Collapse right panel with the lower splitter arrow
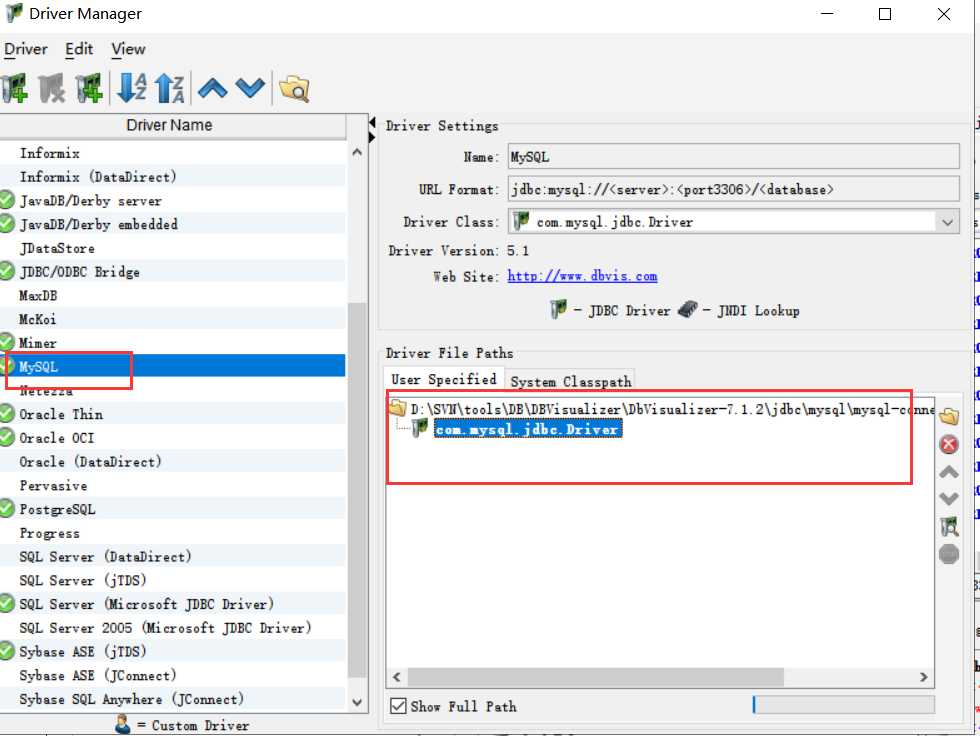This screenshot has width=980, height=736. [372, 136]
